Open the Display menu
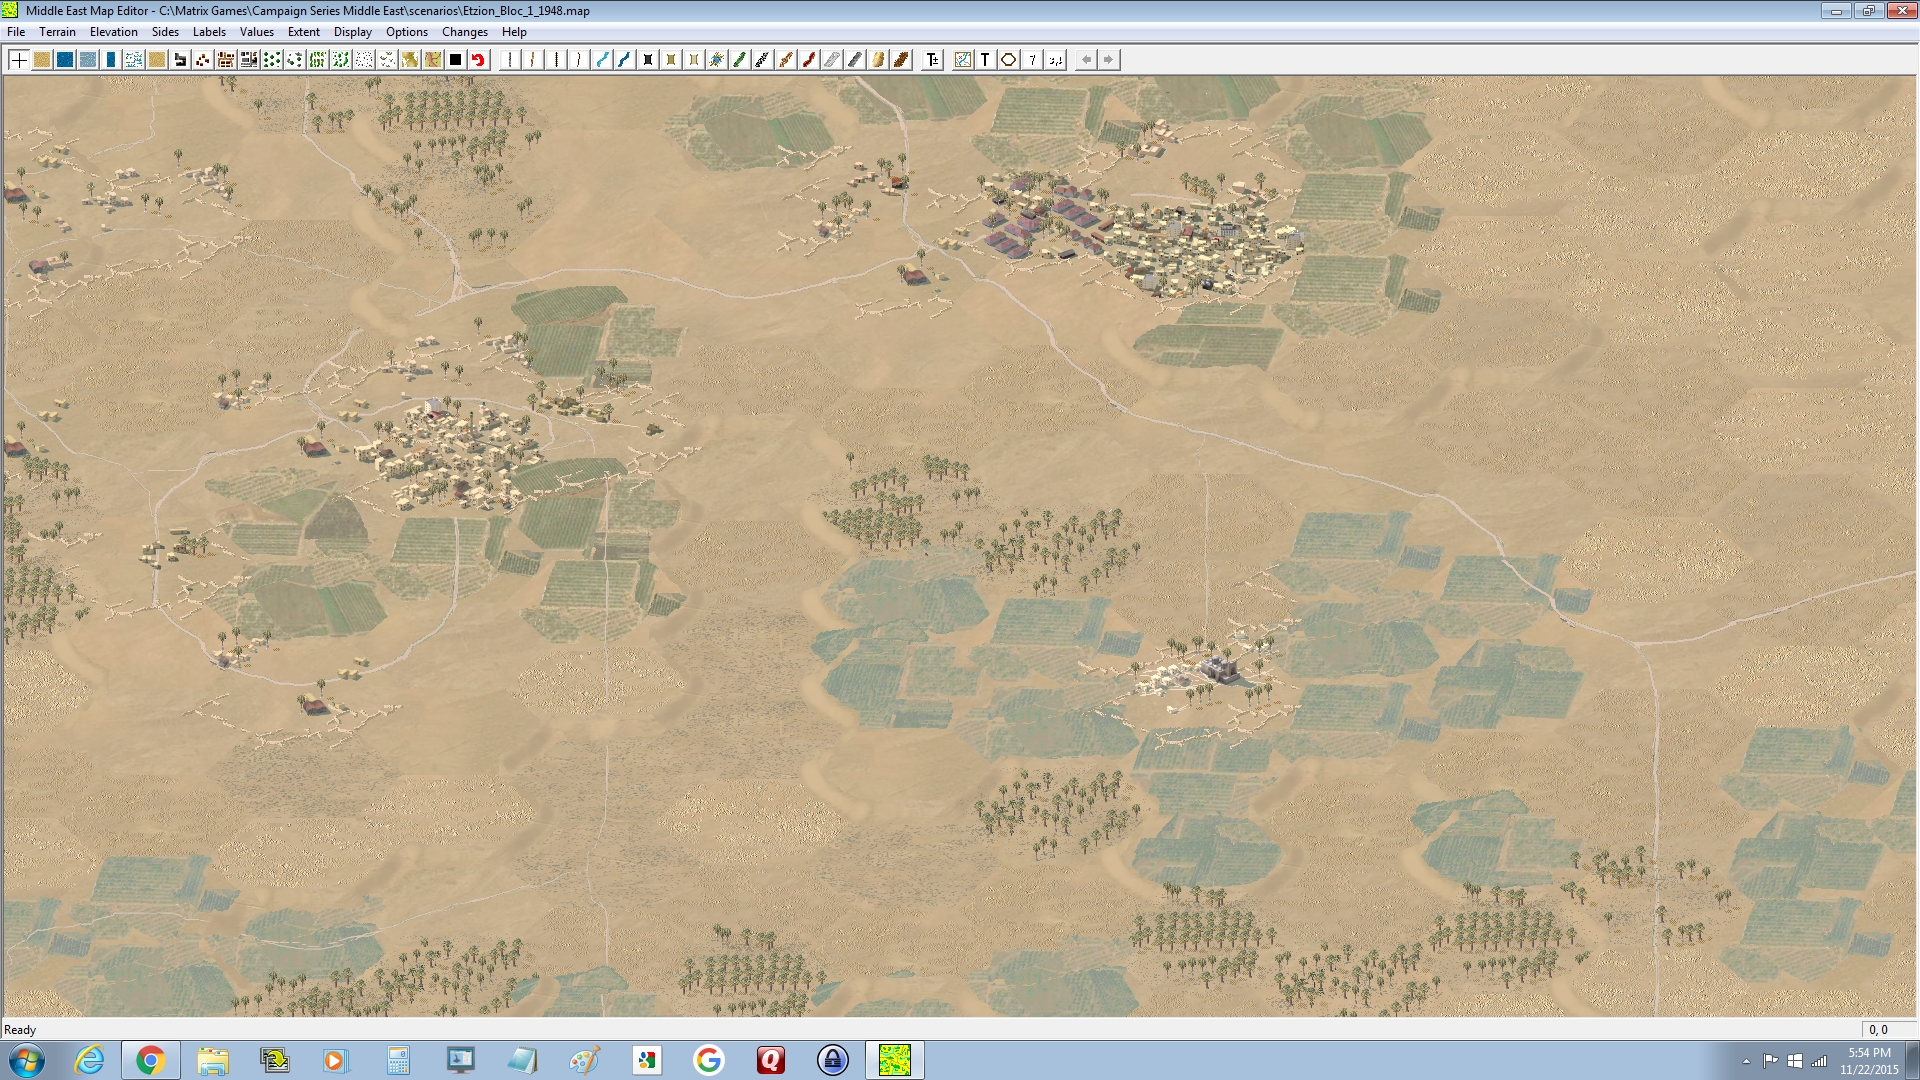This screenshot has width=1920, height=1080. [x=352, y=32]
